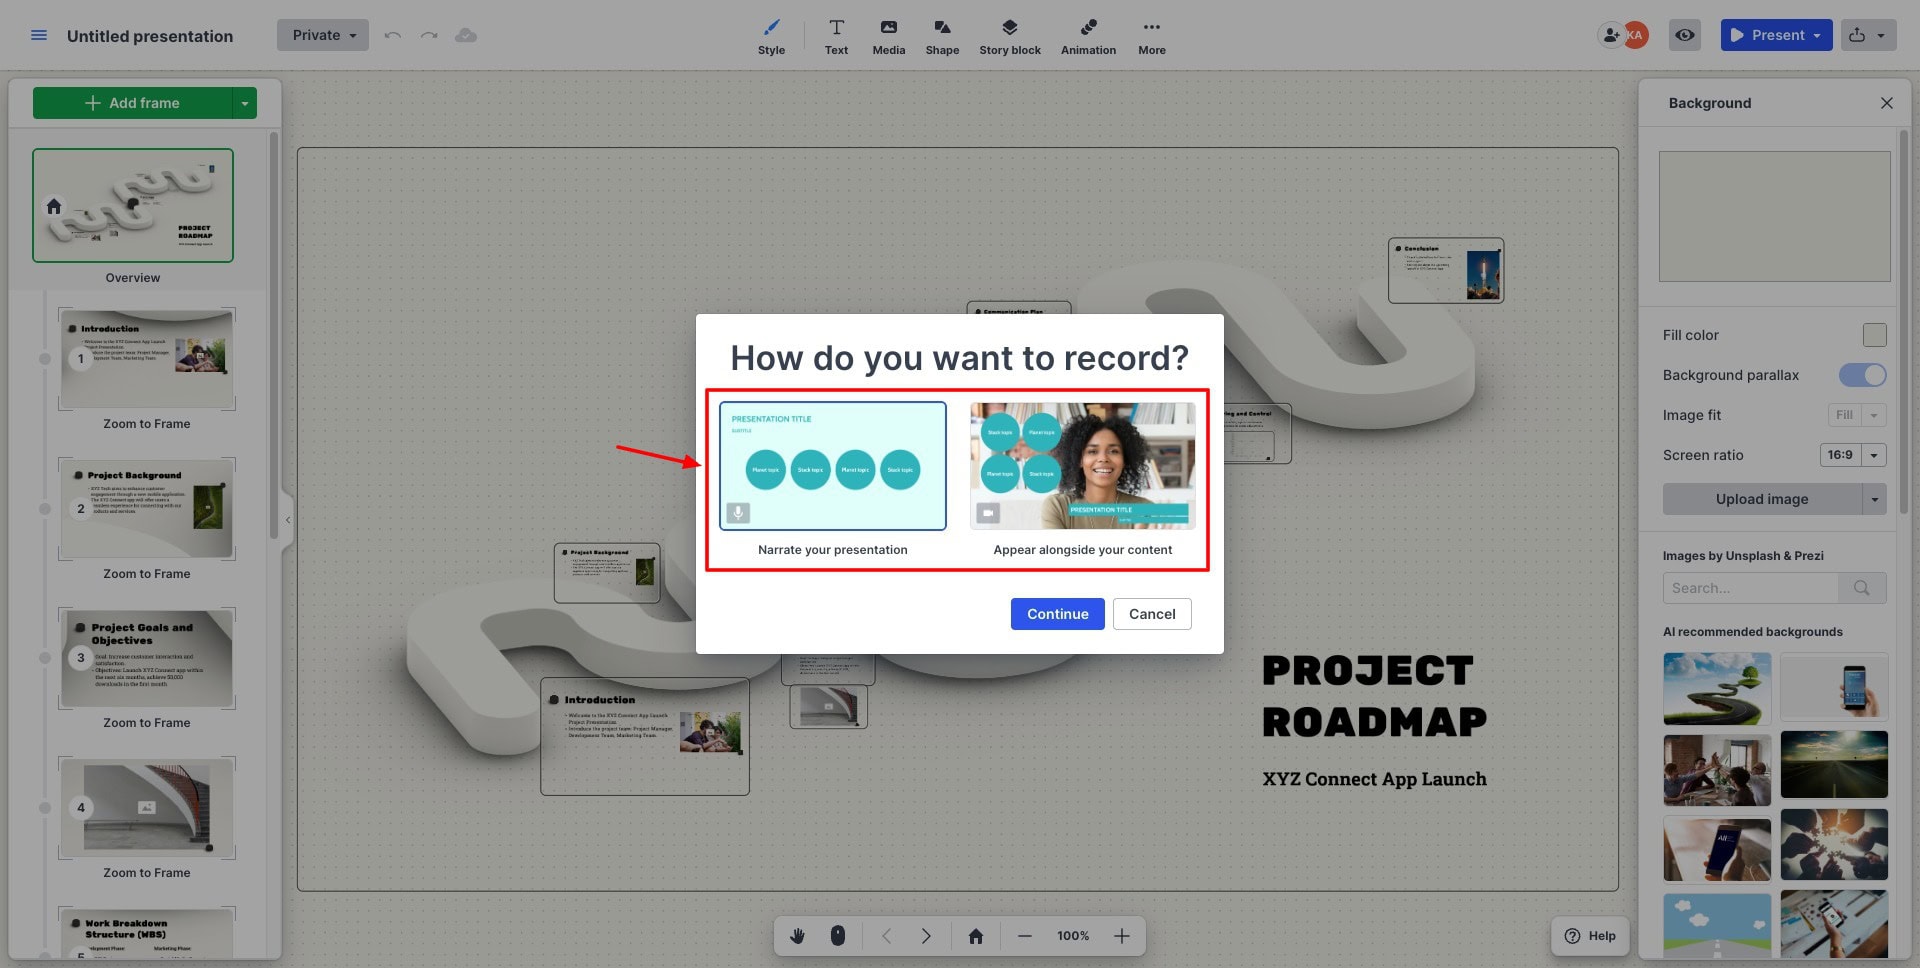This screenshot has height=968, width=1920.
Task: Select the mouse pointer mode icon
Action: [x=838, y=936]
